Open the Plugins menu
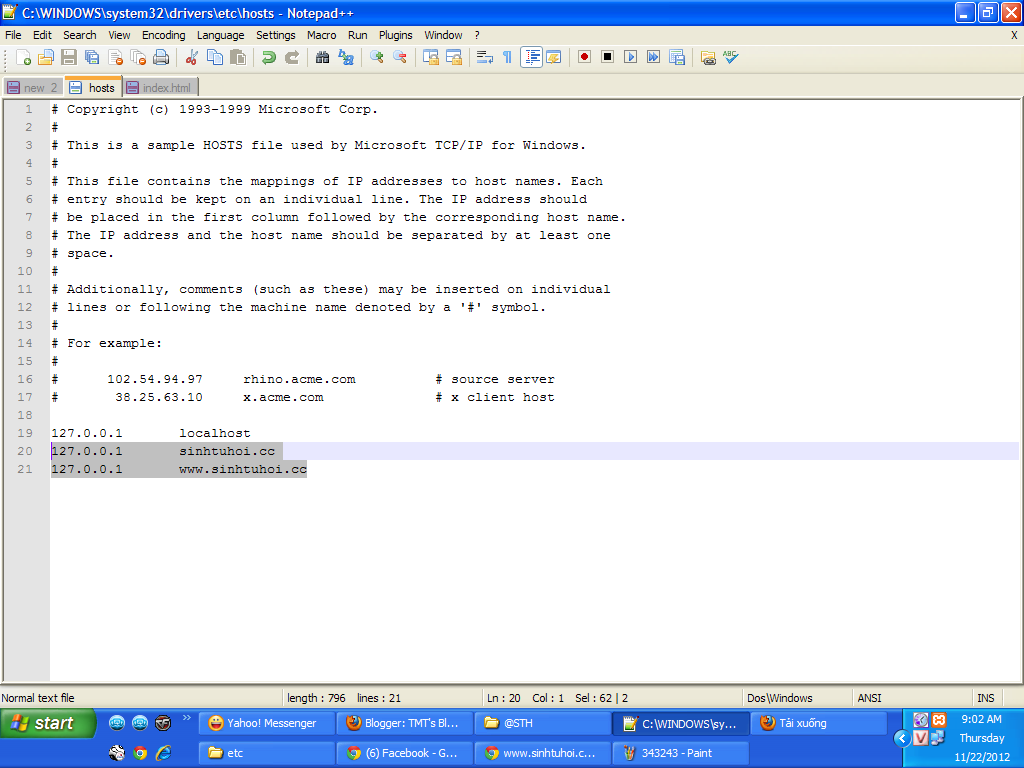1024x768 pixels. click(x=396, y=35)
